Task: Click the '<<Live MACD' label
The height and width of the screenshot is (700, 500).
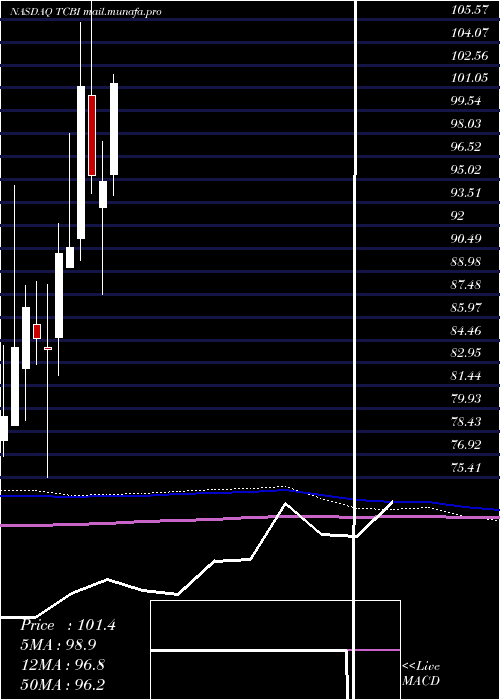Action: [421, 673]
